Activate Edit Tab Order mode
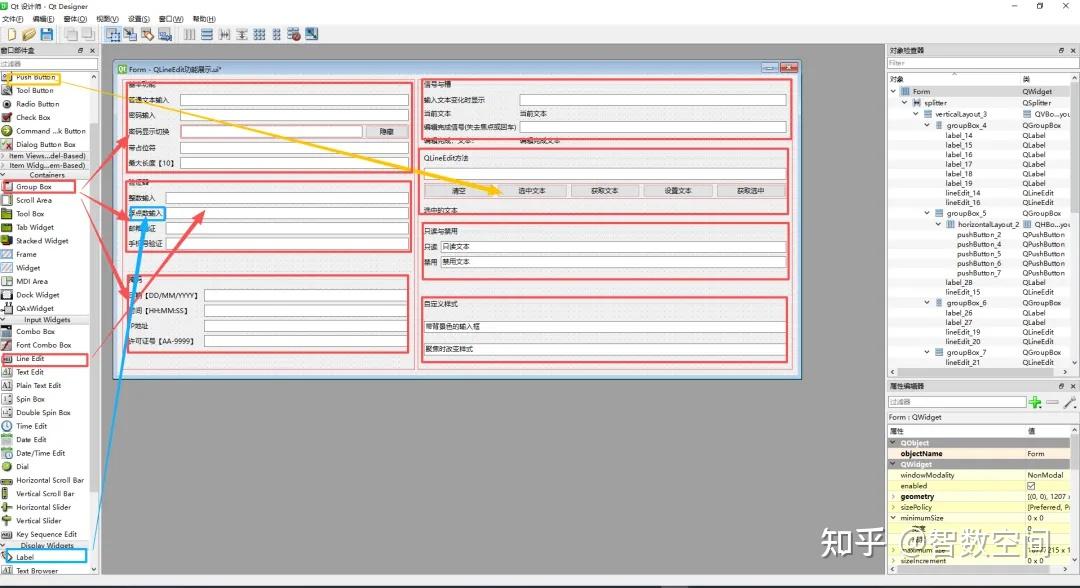This screenshot has height=588, width=1080. coord(166,33)
